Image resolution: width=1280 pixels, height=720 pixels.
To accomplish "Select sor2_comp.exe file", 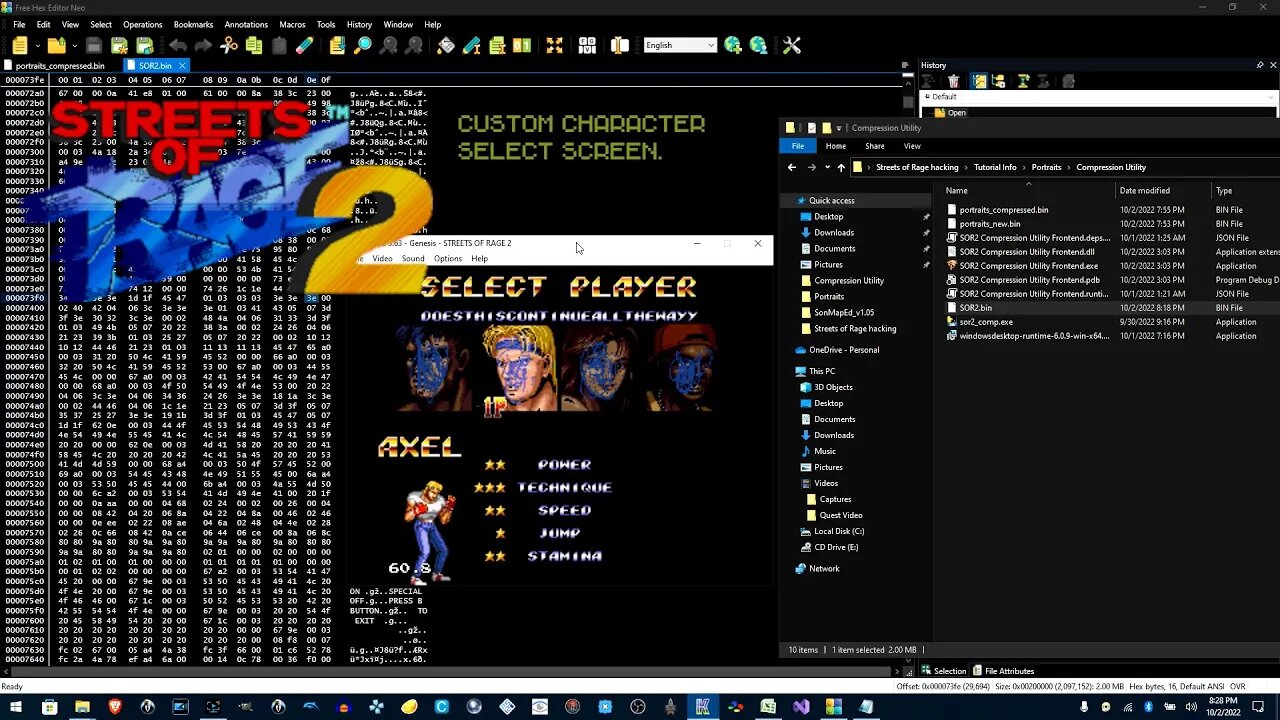I will pos(986,322).
